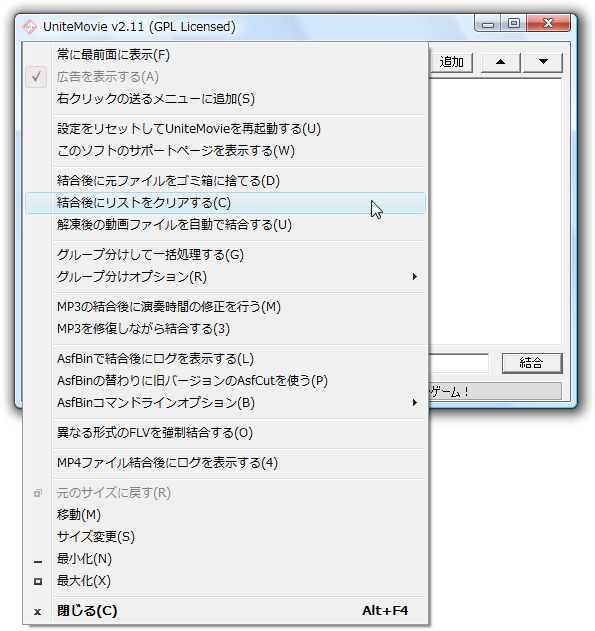Toggle グループ分けして一括処理する(G)
The width and height of the screenshot is (595, 631).
(x=225, y=255)
